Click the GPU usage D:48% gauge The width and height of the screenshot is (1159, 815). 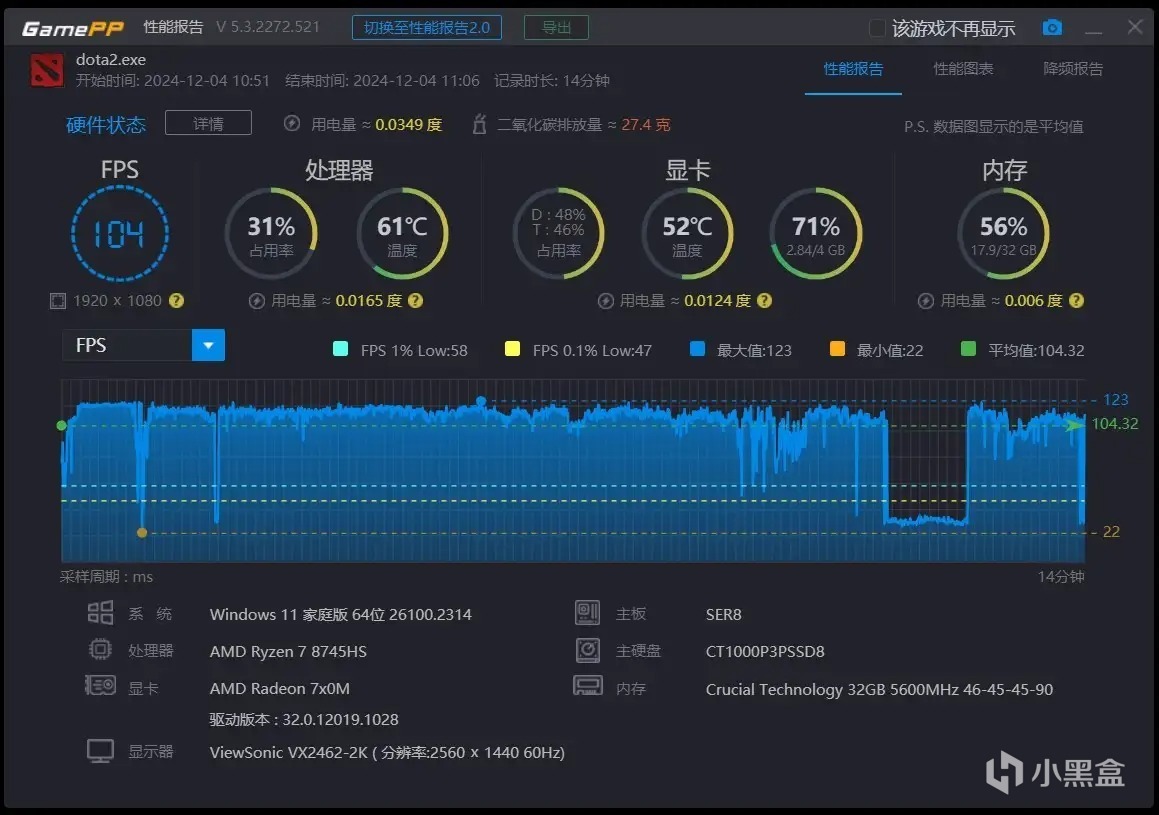pos(558,233)
